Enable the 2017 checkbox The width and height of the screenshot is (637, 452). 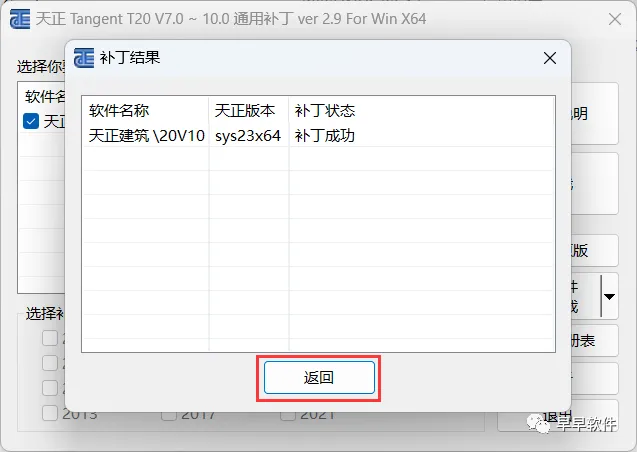(169, 415)
